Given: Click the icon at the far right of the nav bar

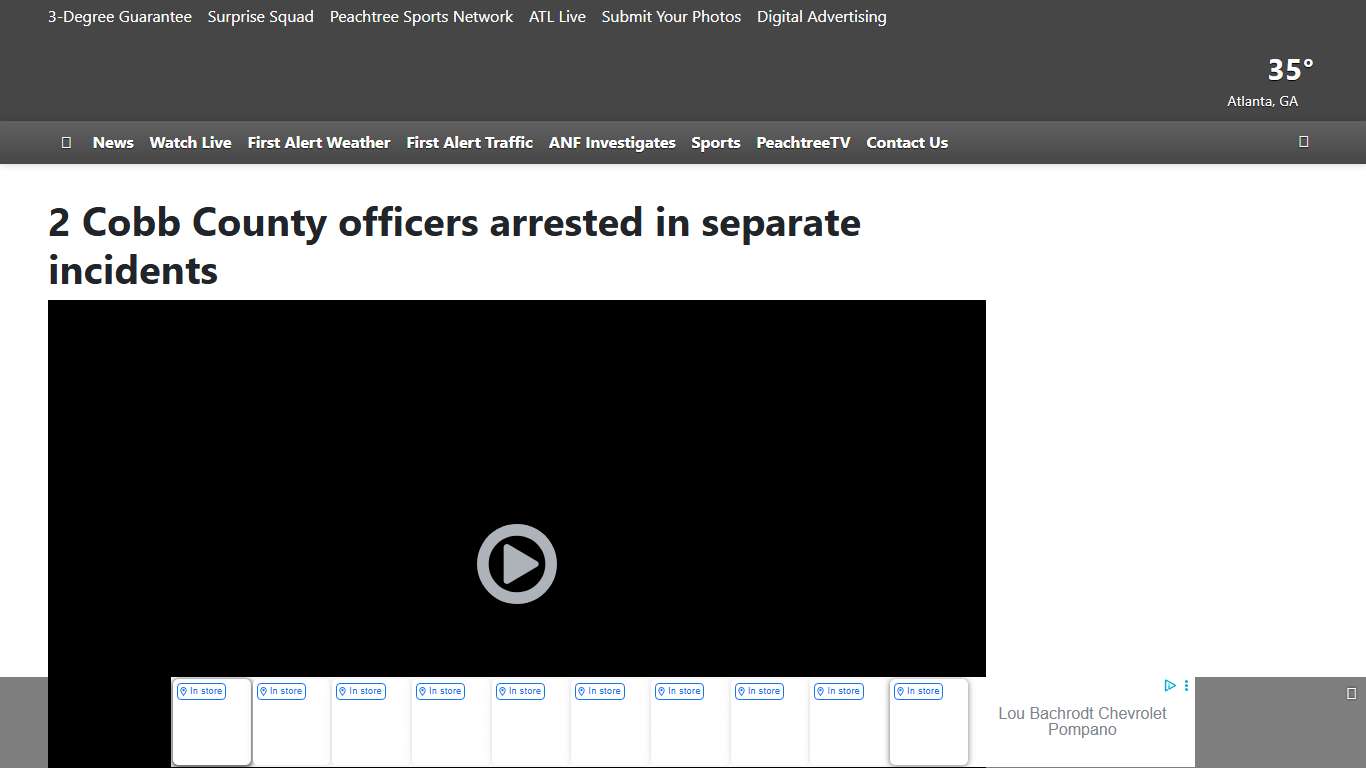Looking at the screenshot, I should pos(1303,142).
